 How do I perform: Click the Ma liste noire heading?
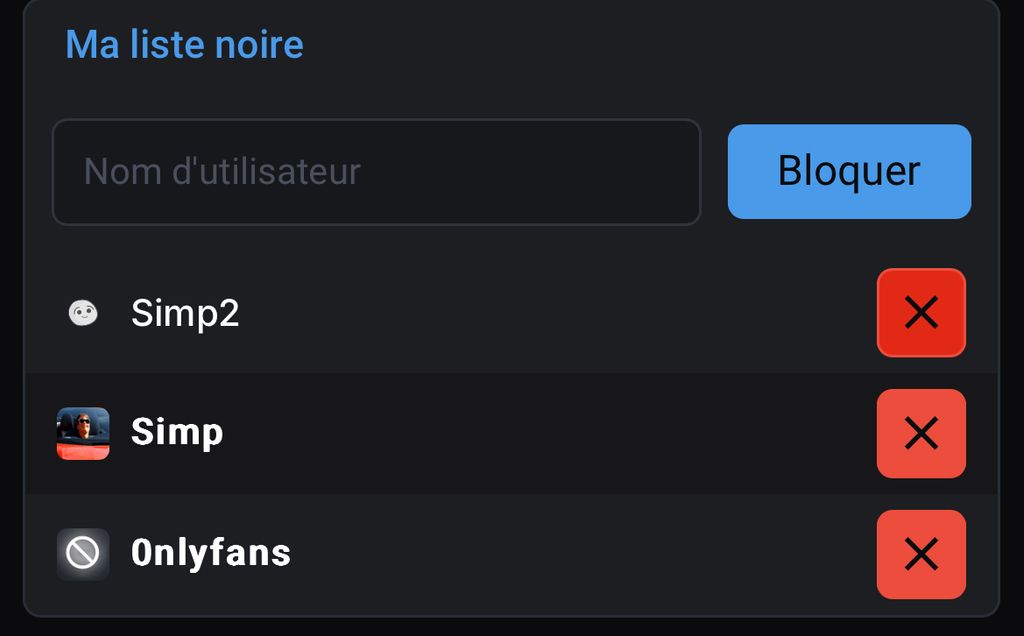(x=184, y=44)
